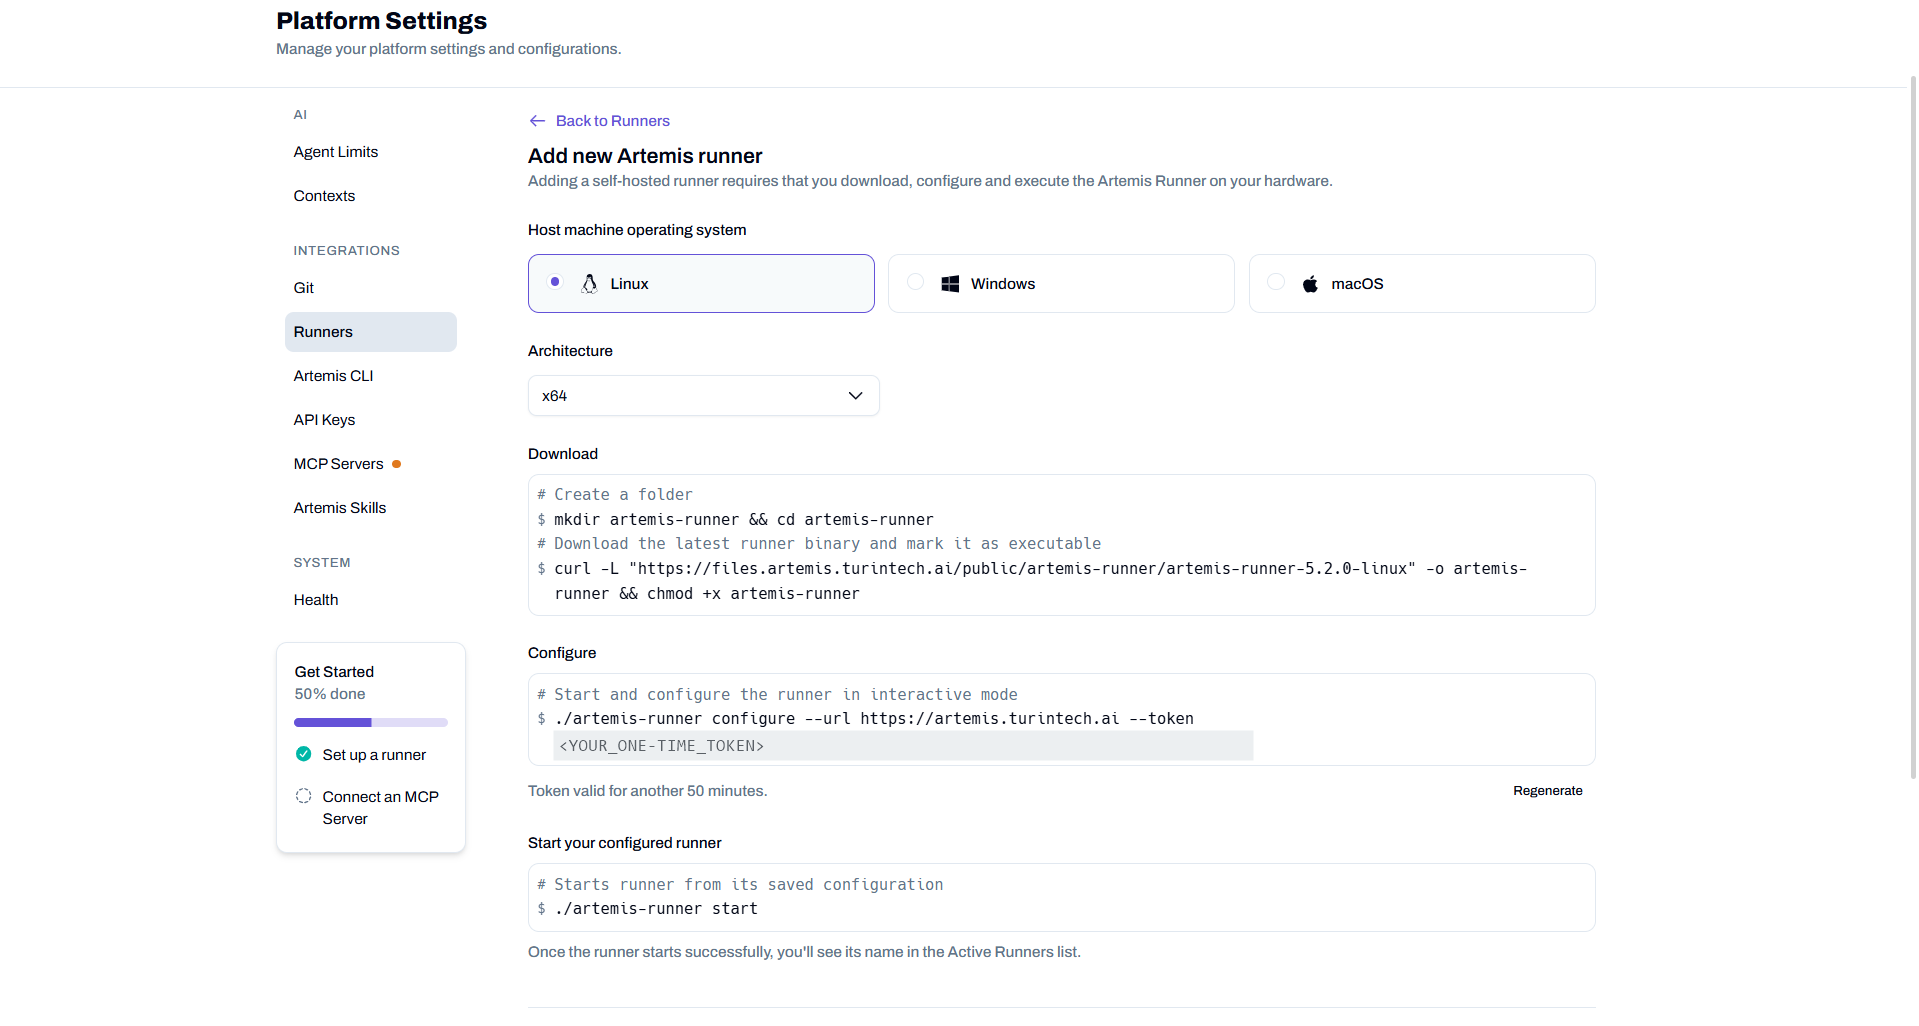Click the green checkmark for Set up a runner

pos(304,754)
